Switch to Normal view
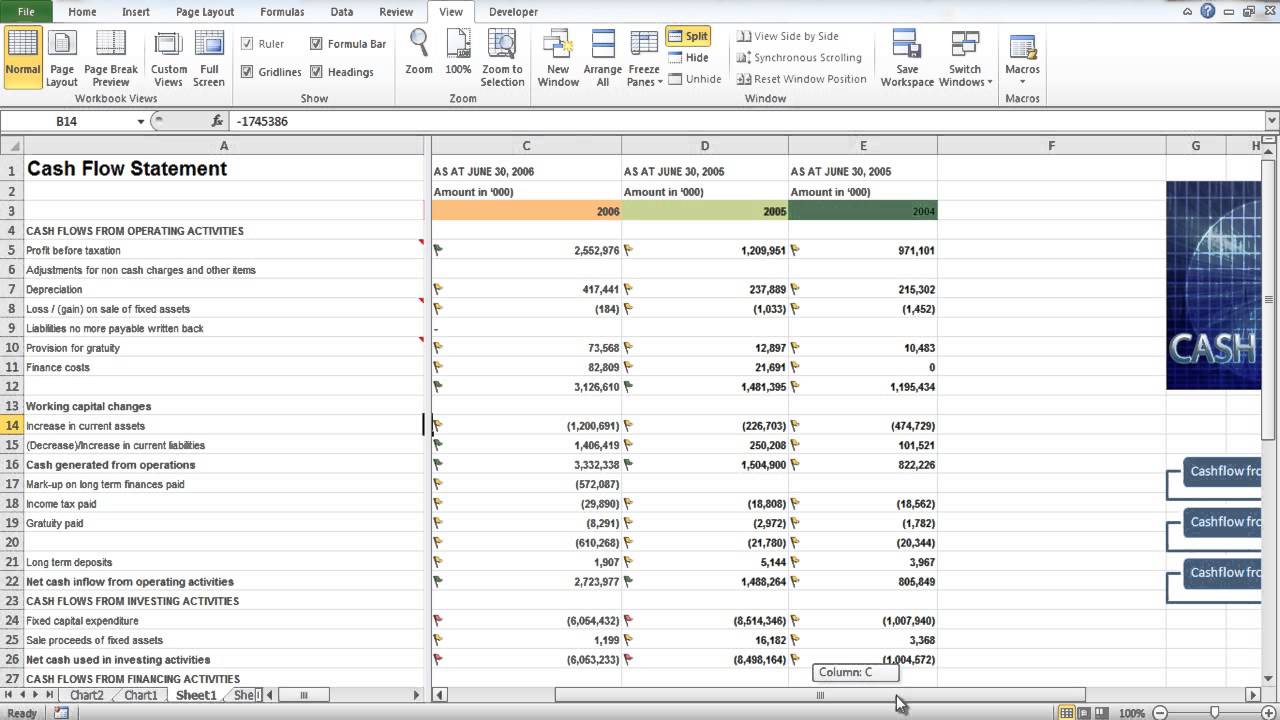The width and height of the screenshot is (1280, 720). [22, 55]
